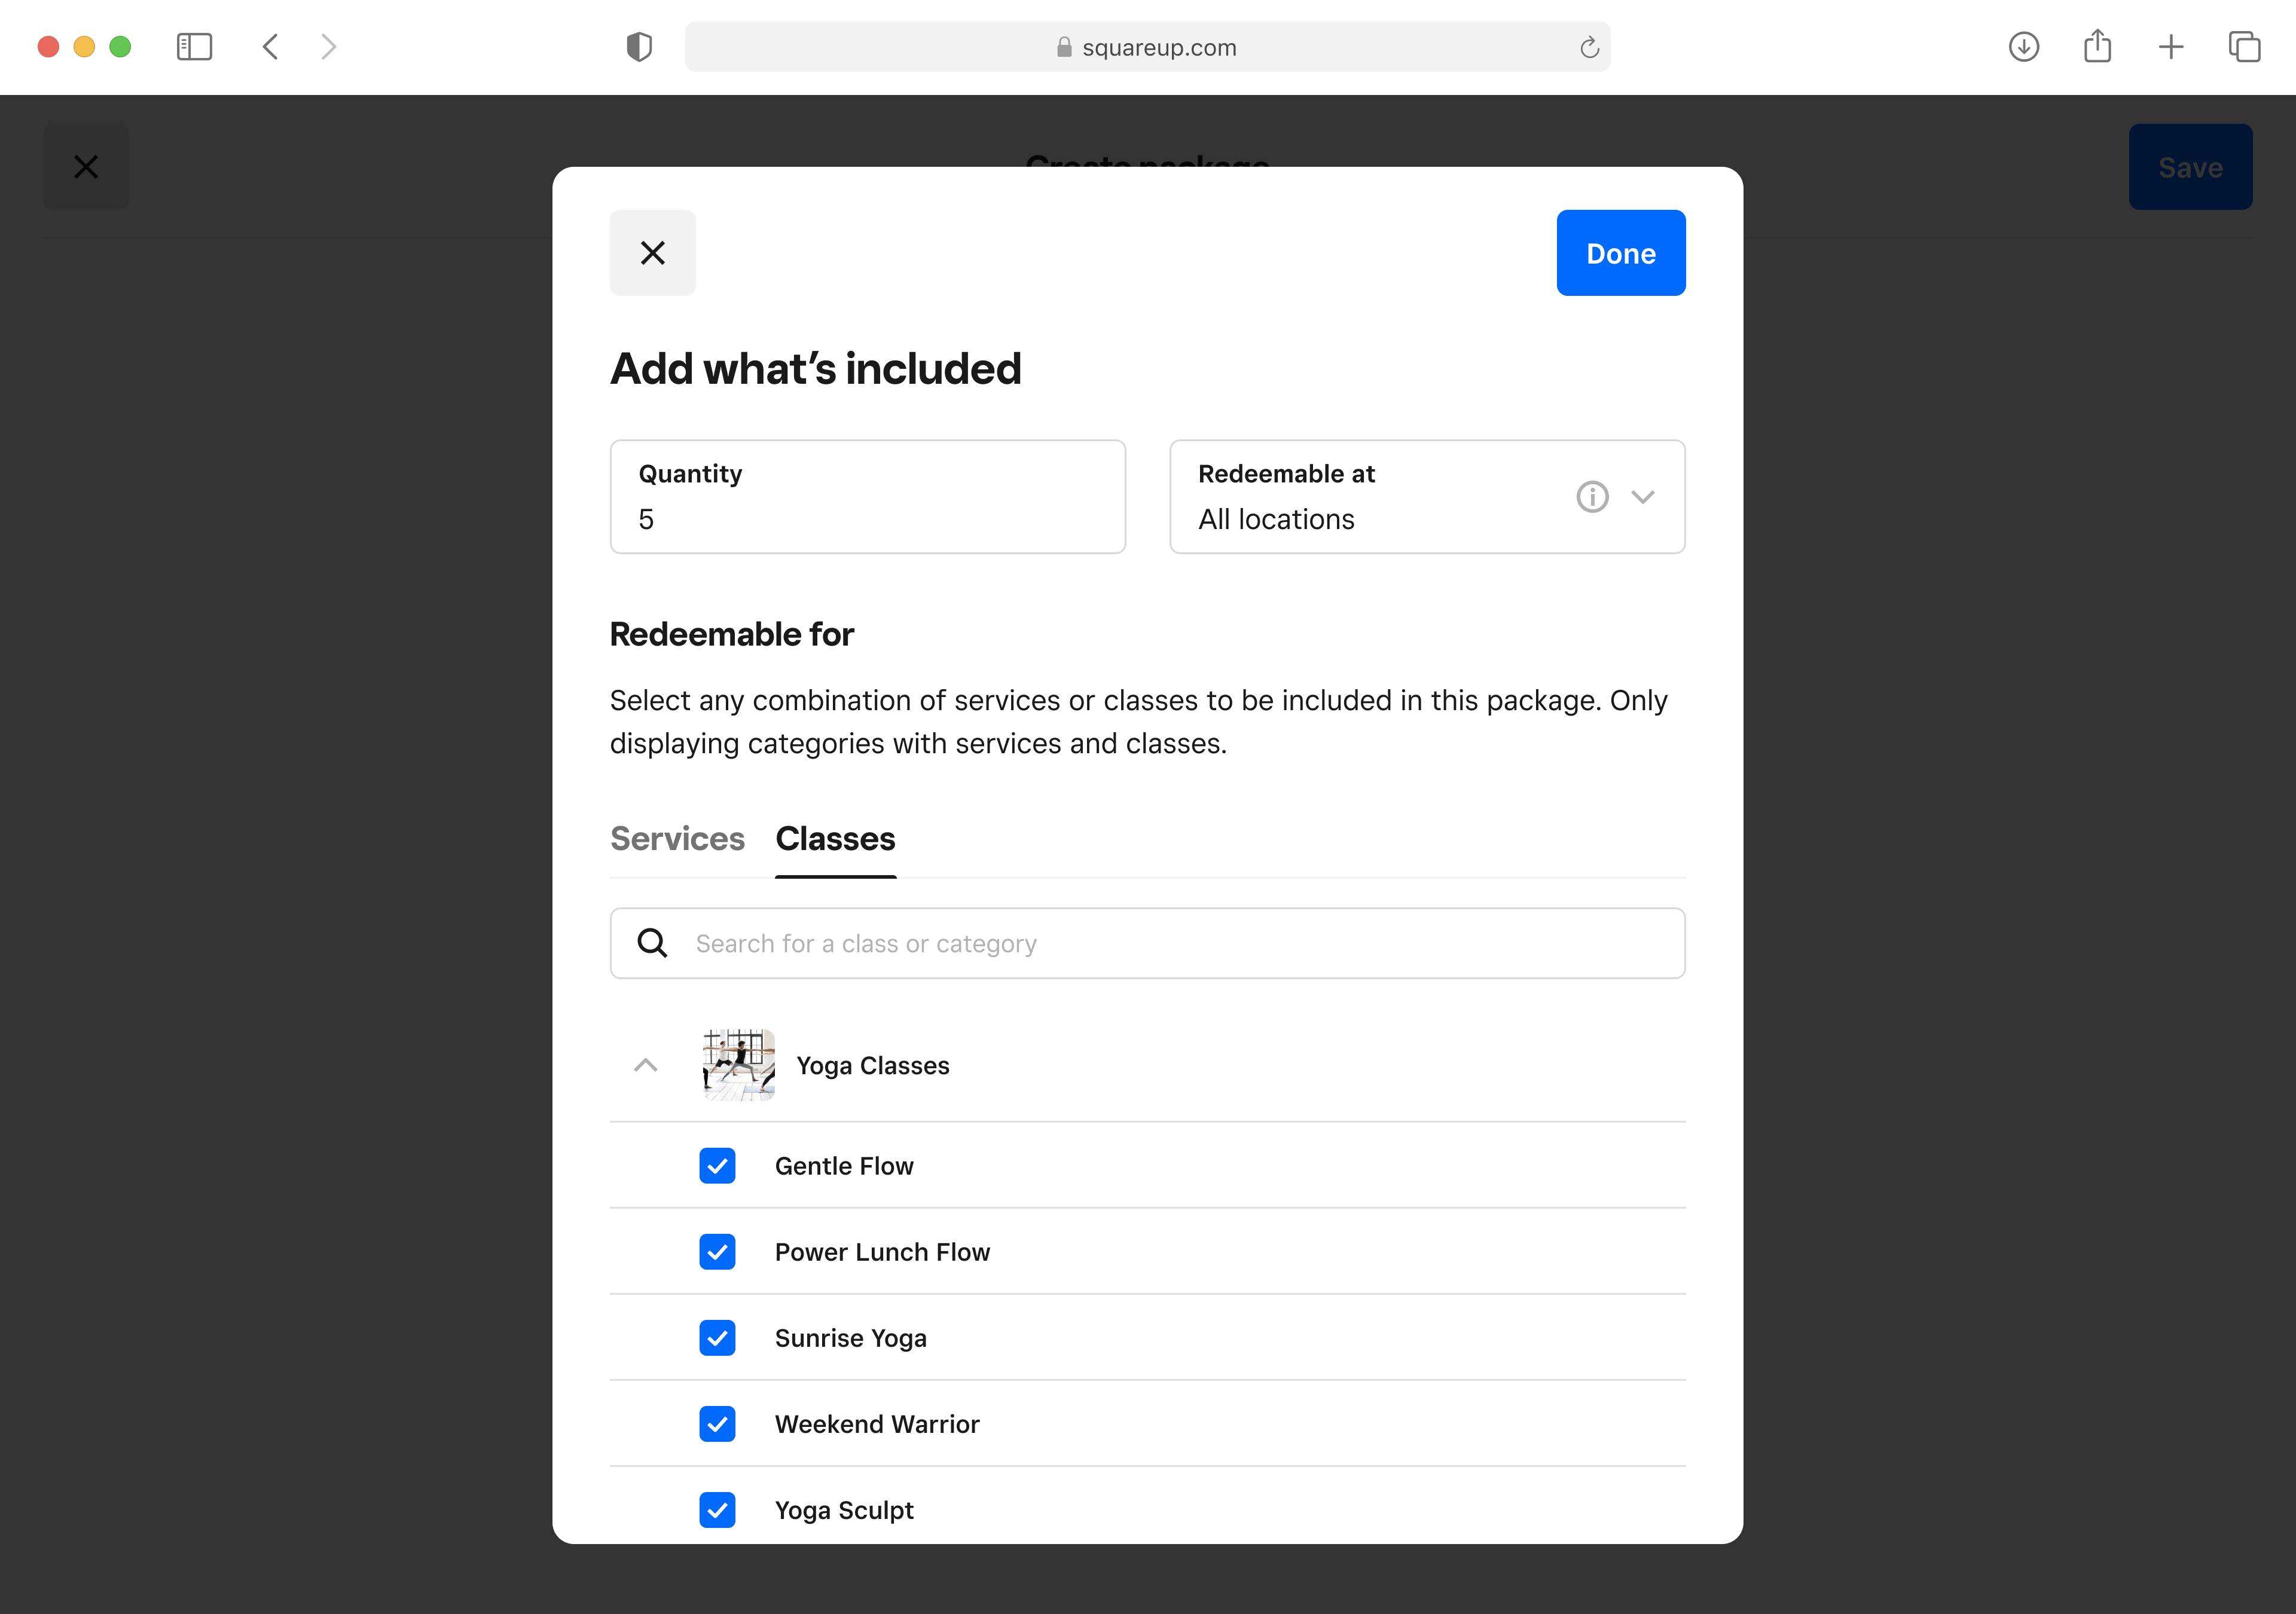The width and height of the screenshot is (2296, 1614).
Task: Select the Classes tab
Action: click(835, 839)
